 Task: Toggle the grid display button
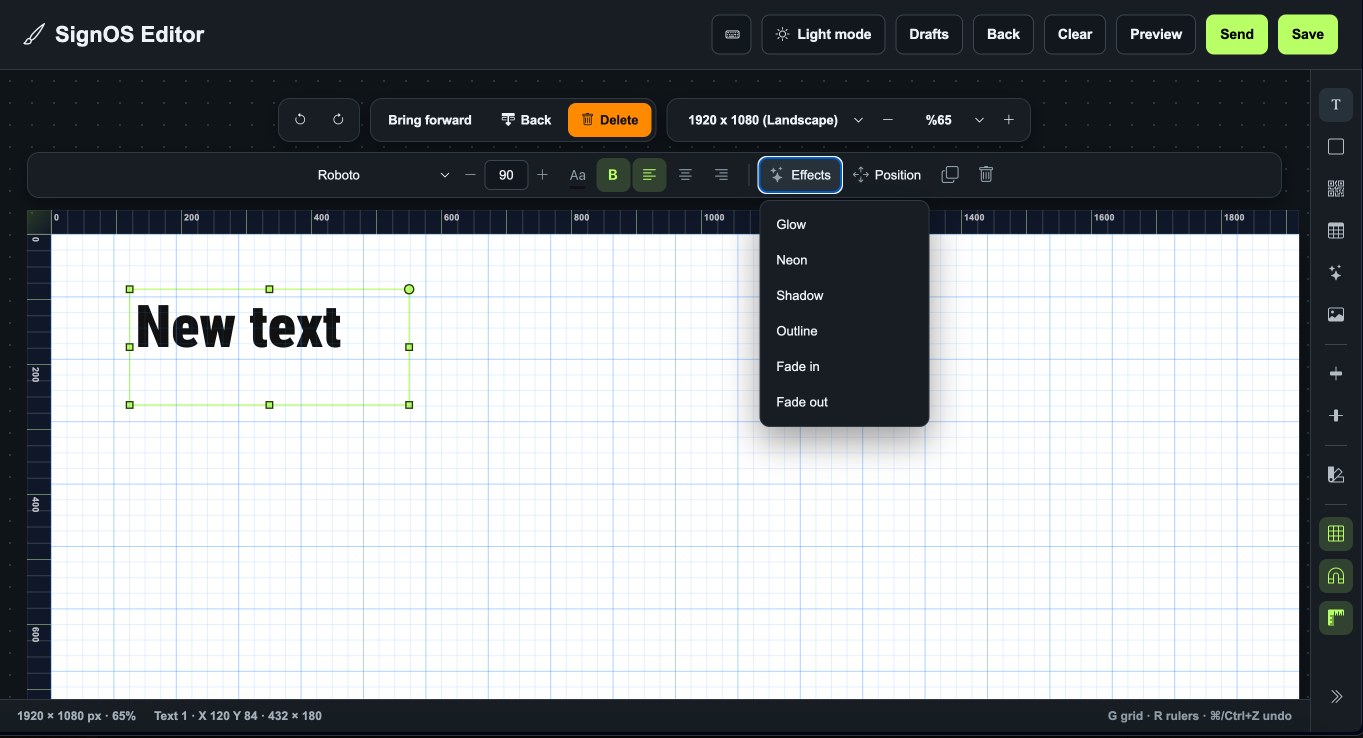(x=1335, y=534)
